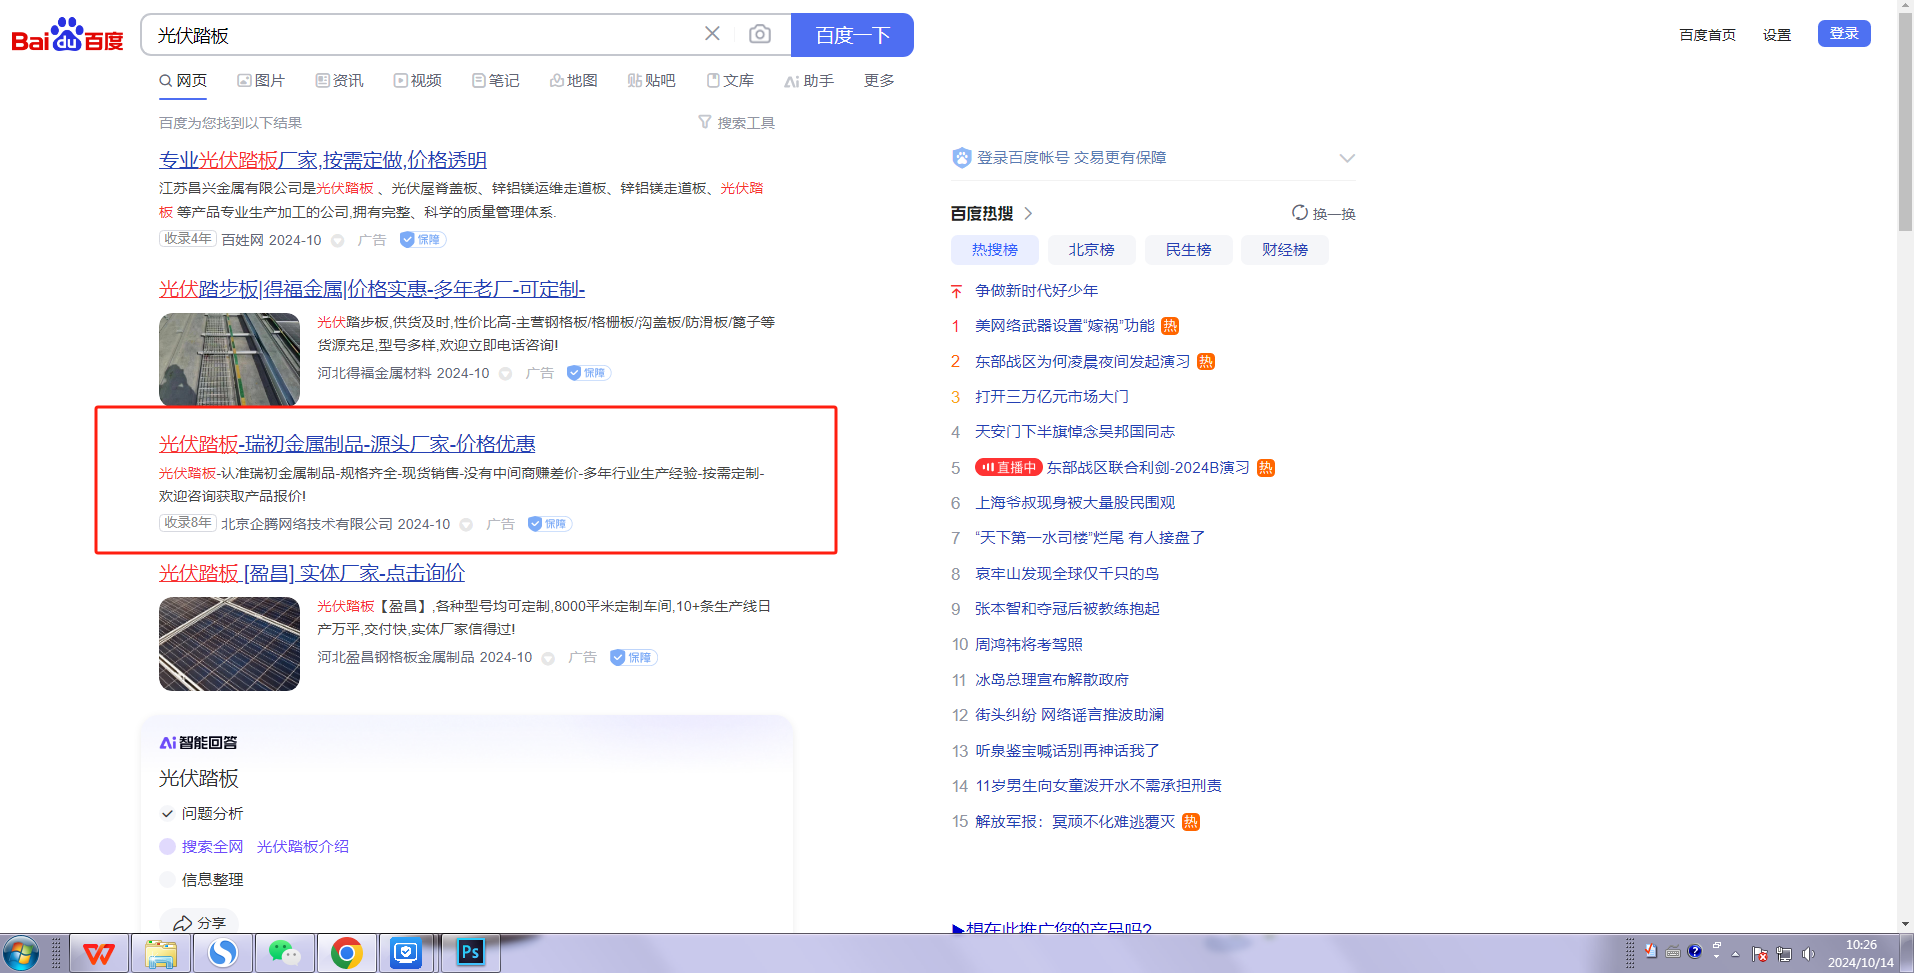The image size is (1914, 973).
Task: Expand the login security notice chevron
Action: pyautogui.click(x=1347, y=158)
